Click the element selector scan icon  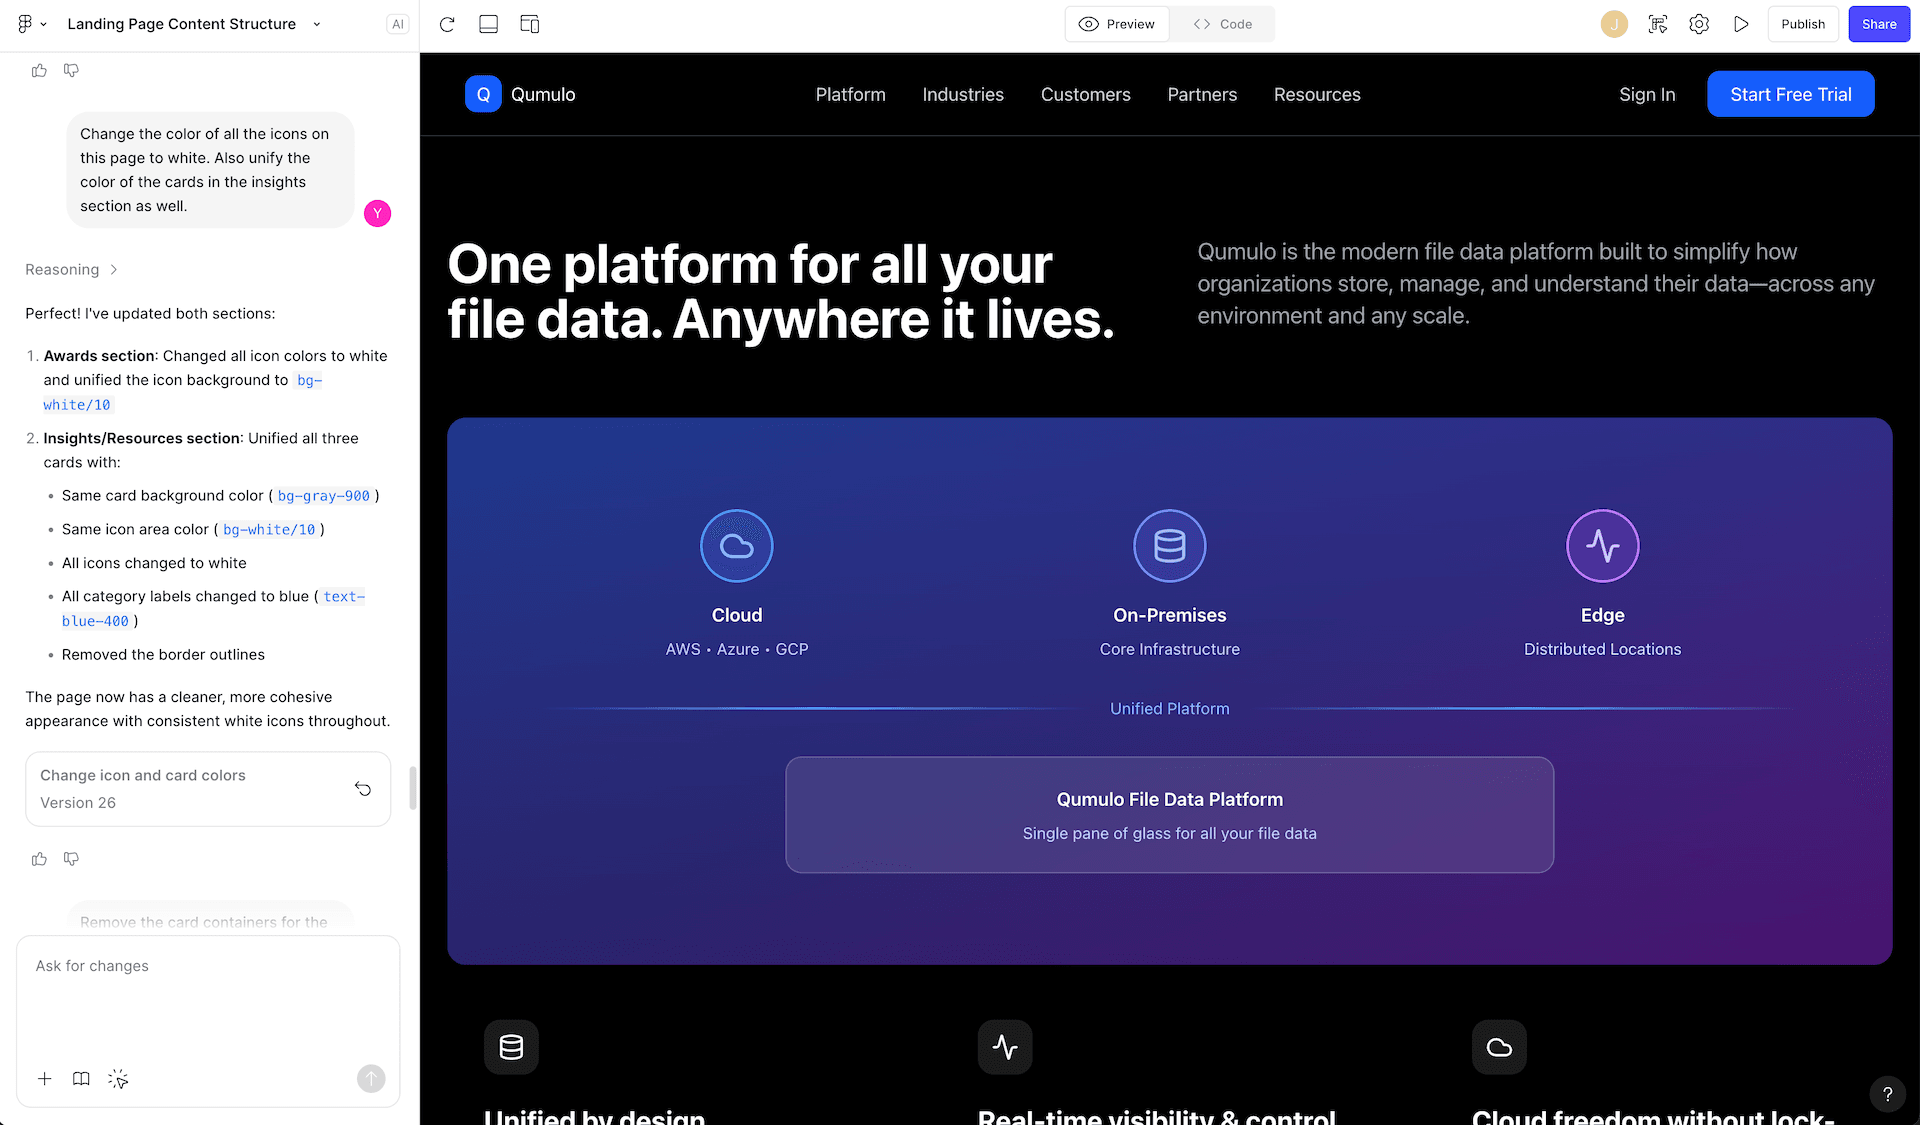coord(1658,24)
